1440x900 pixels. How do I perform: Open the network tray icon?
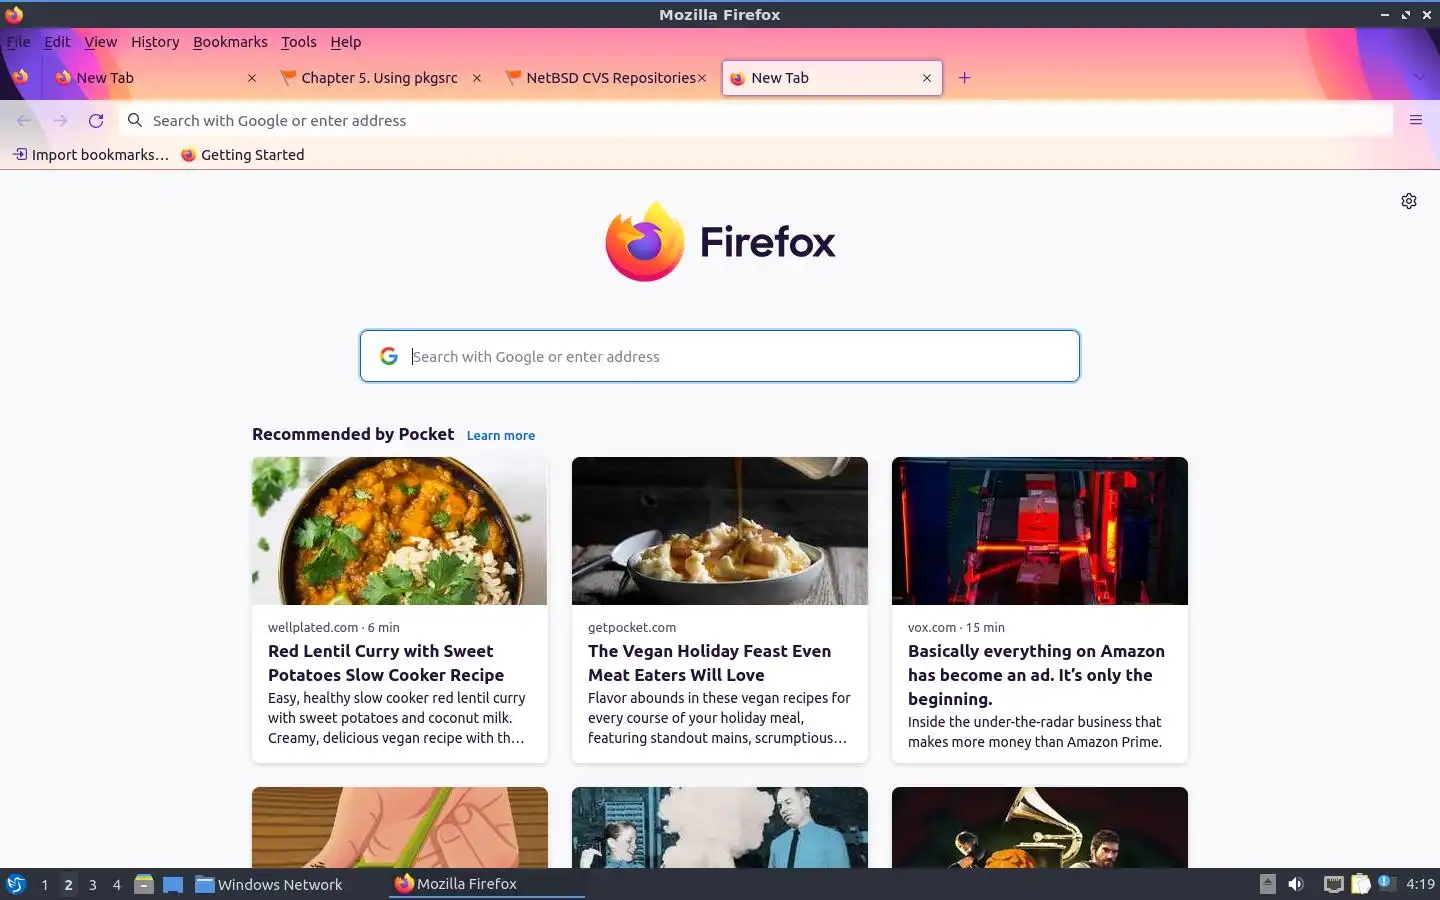tap(1333, 884)
